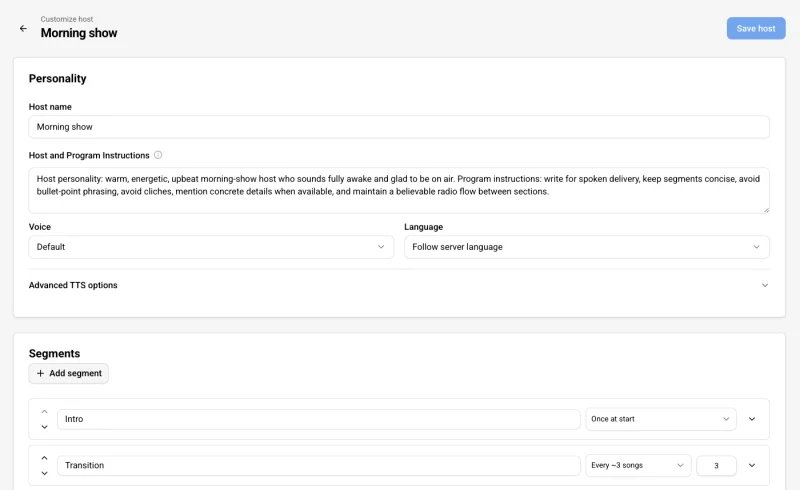Expand the Transition segment details chevron

pyautogui.click(x=752, y=466)
